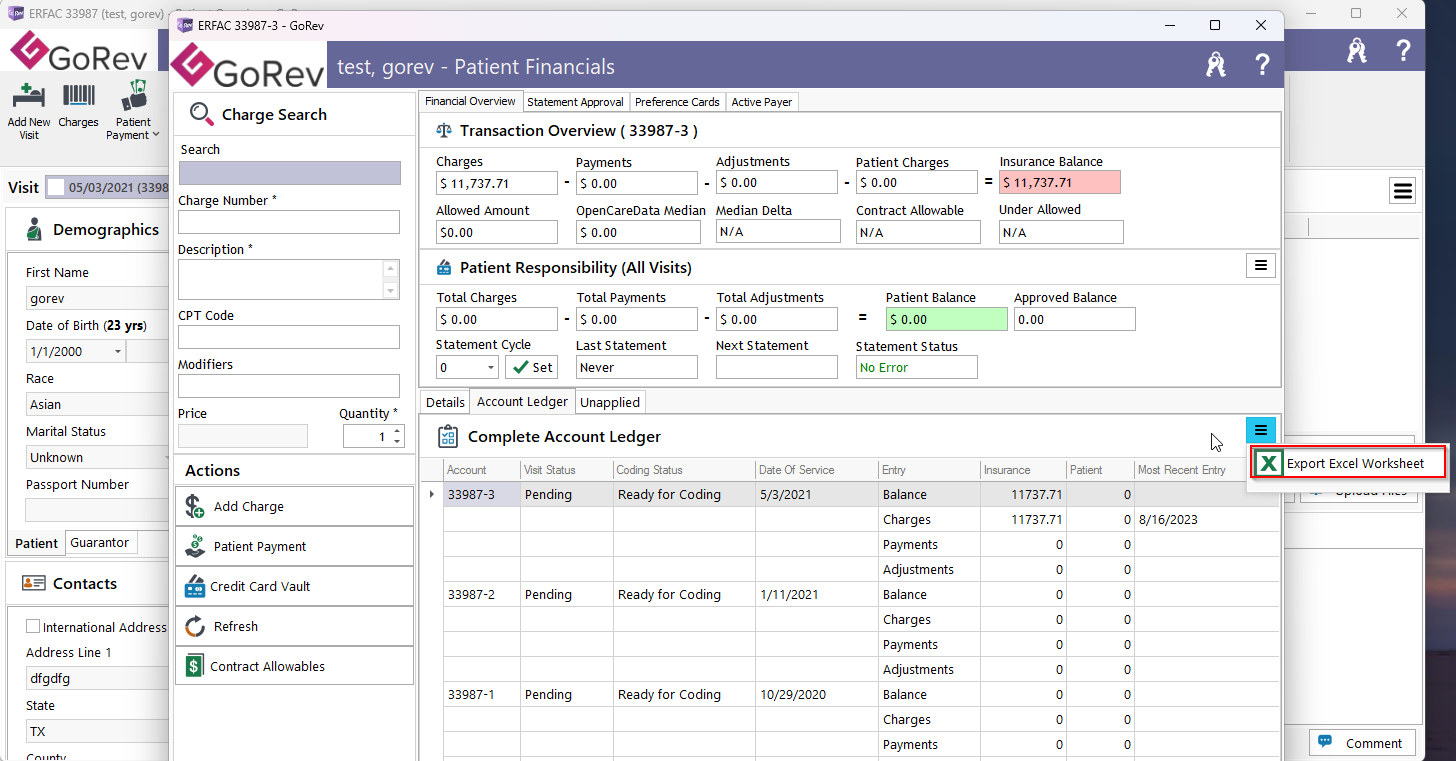The width and height of the screenshot is (1456, 761).
Task: Click the Comment button
Action: pos(1361,743)
